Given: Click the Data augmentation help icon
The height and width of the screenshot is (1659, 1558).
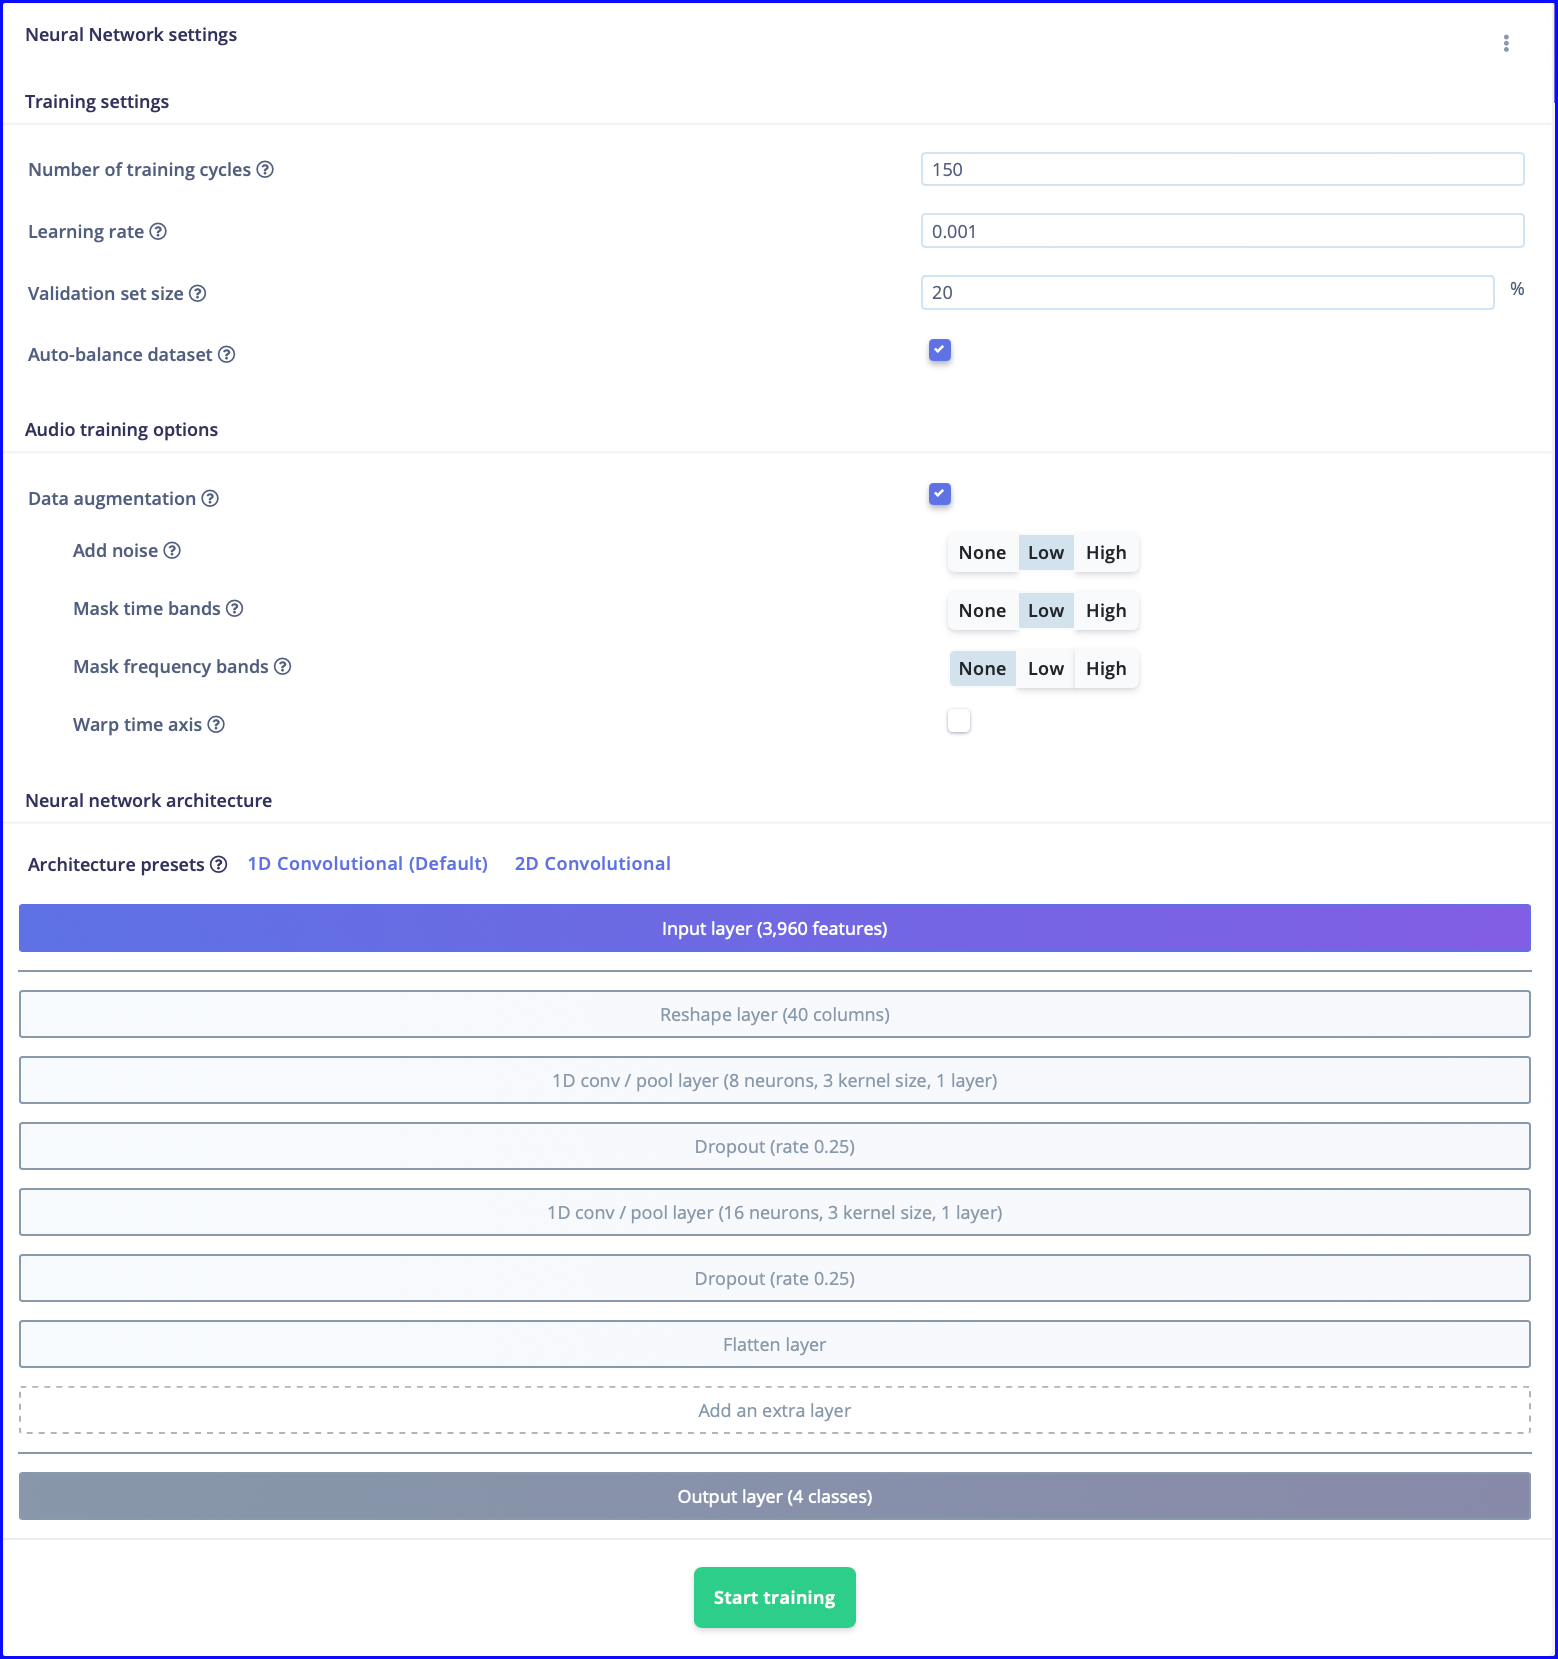Looking at the screenshot, I should pyautogui.click(x=210, y=498).
